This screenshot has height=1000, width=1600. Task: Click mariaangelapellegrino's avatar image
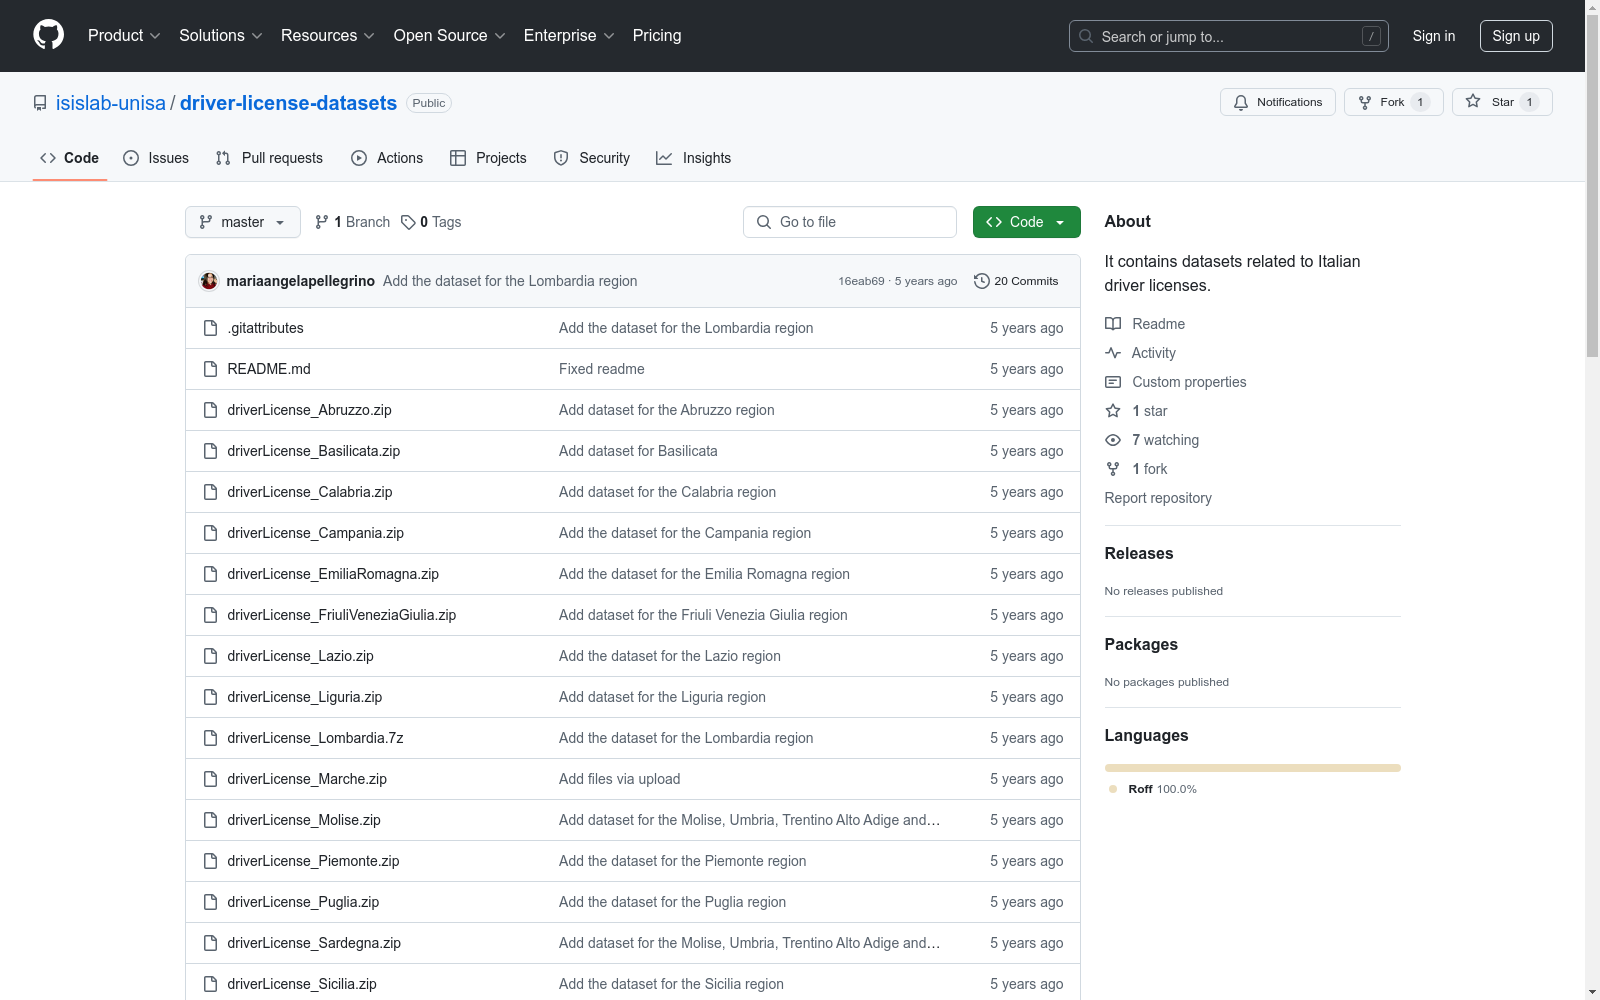209,281
